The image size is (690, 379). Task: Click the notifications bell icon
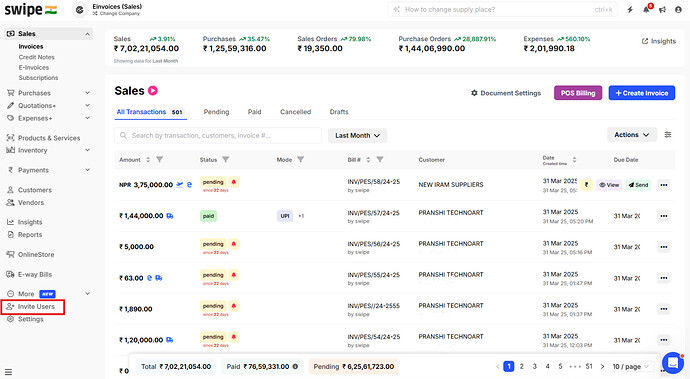click(x=646, y=9)
